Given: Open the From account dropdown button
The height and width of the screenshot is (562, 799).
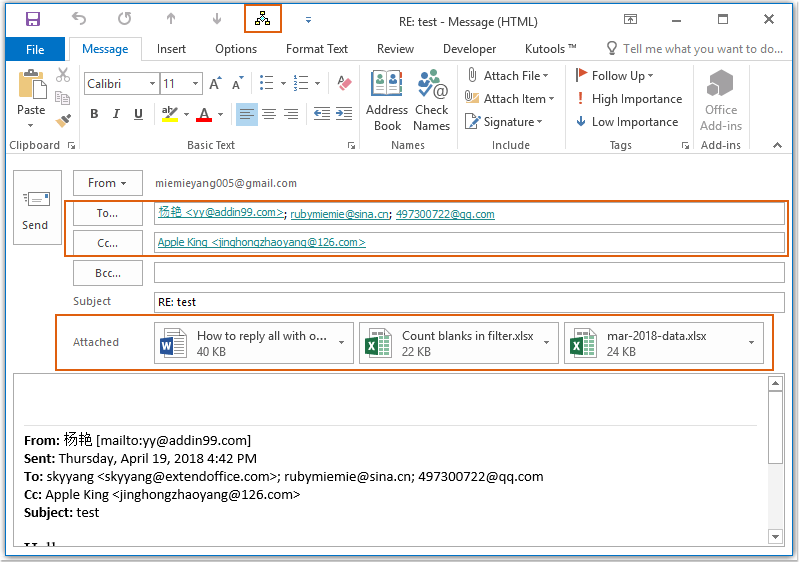Looking at the screenshot, I should coord(108,183).
